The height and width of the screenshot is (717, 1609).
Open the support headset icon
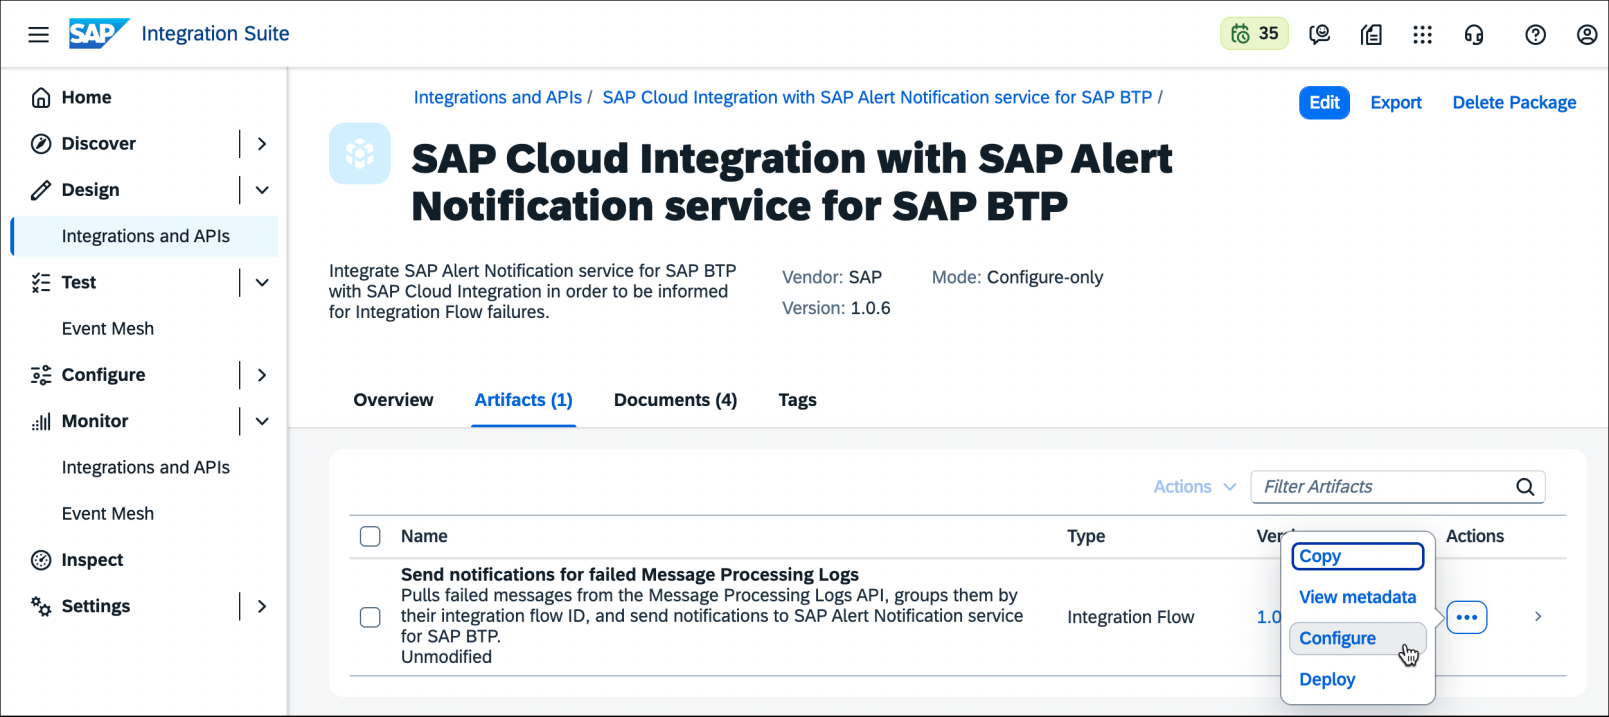tap(1474, 34)
